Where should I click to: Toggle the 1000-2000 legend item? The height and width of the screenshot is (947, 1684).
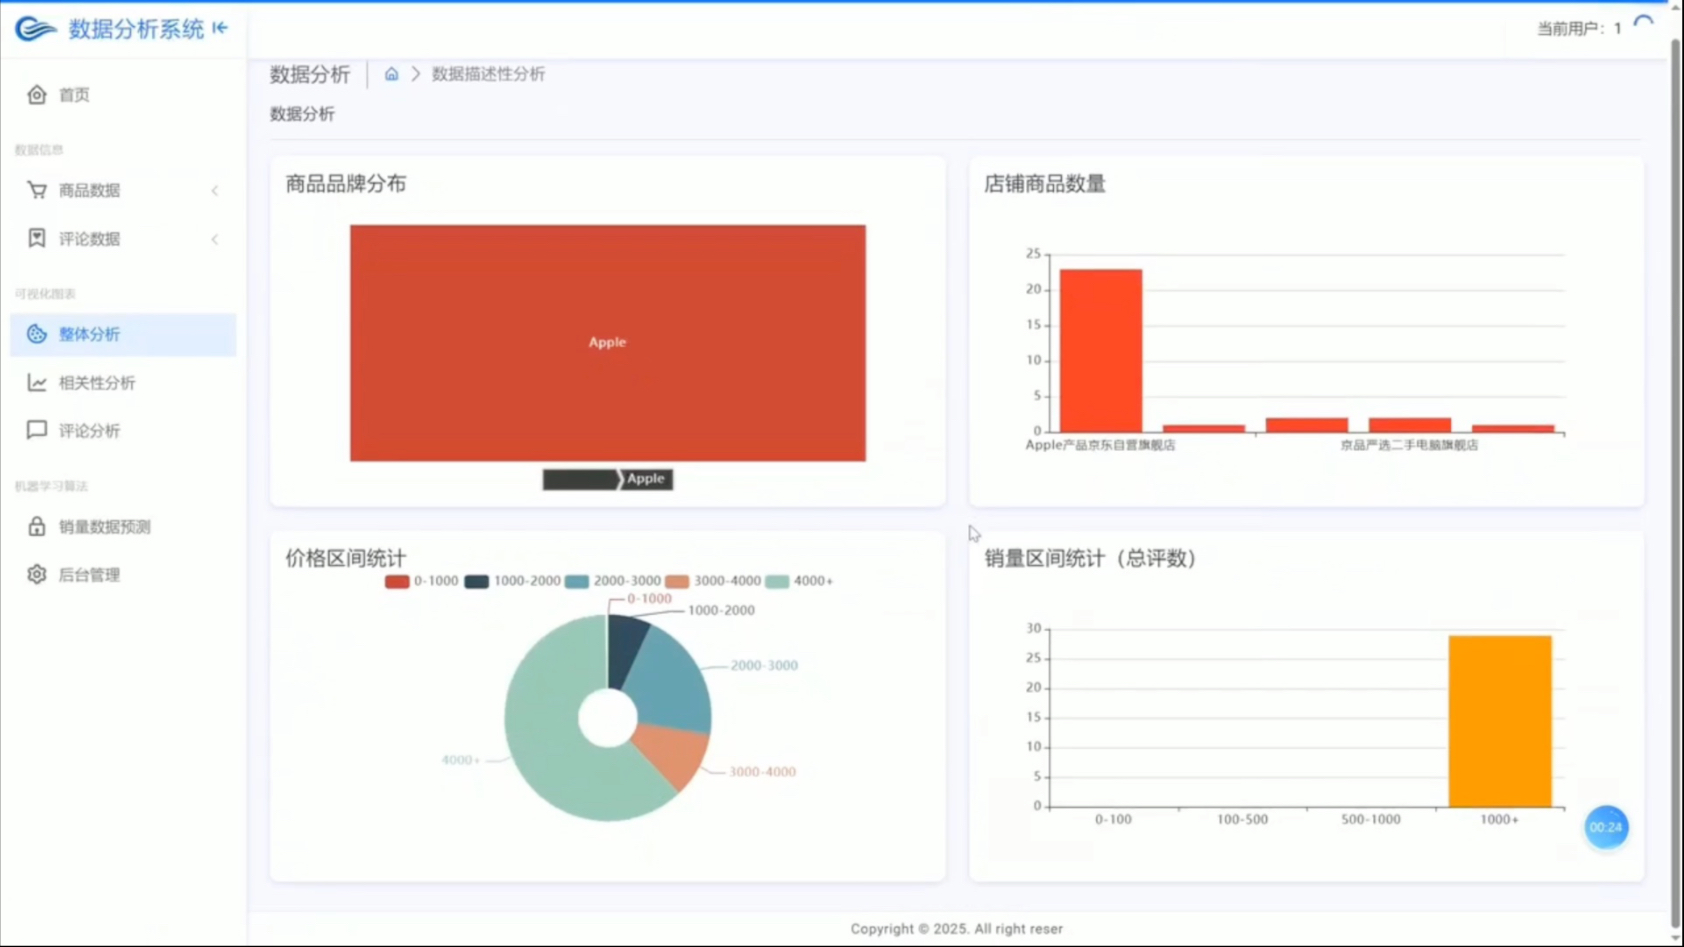[x=512, y=581]
